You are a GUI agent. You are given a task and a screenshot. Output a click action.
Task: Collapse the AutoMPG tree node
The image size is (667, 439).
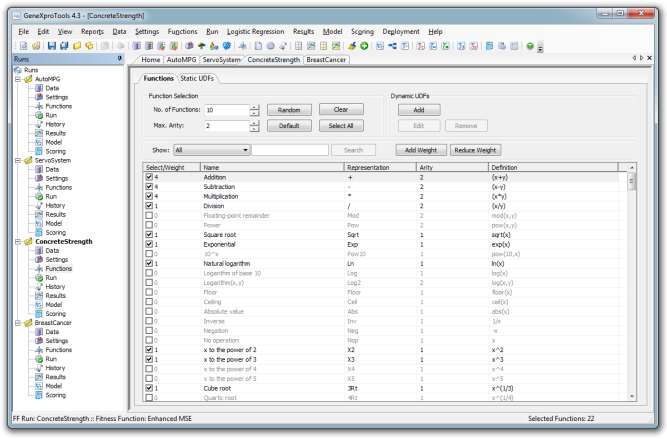point(17,79)
